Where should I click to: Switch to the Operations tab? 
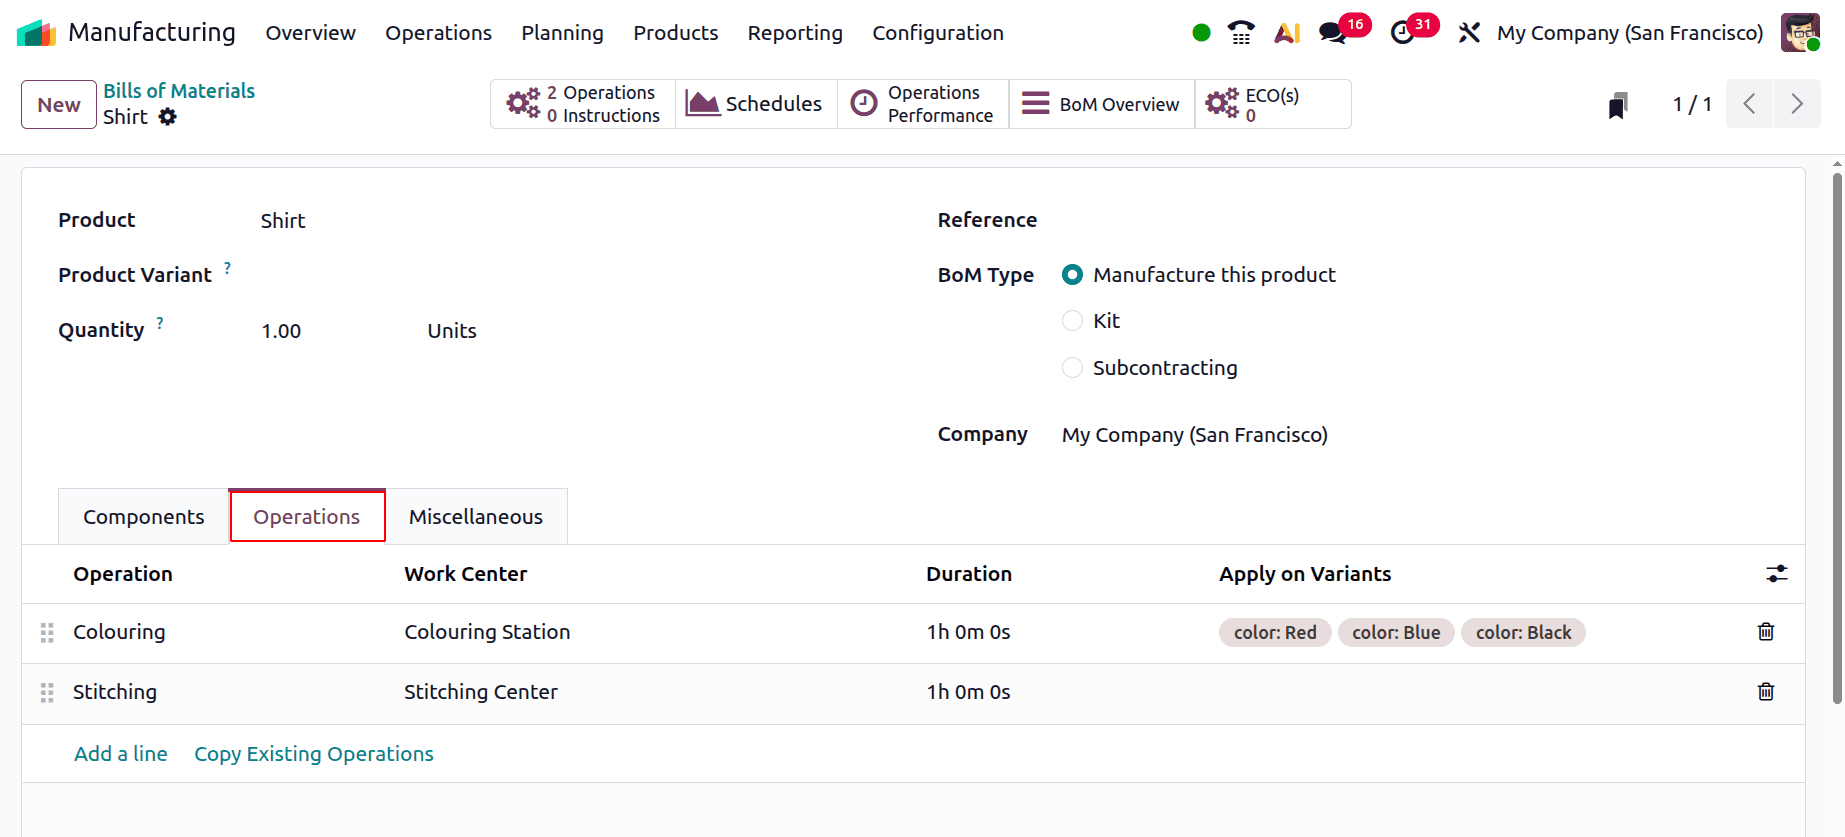pyautogui.click(x=307, y=517)
